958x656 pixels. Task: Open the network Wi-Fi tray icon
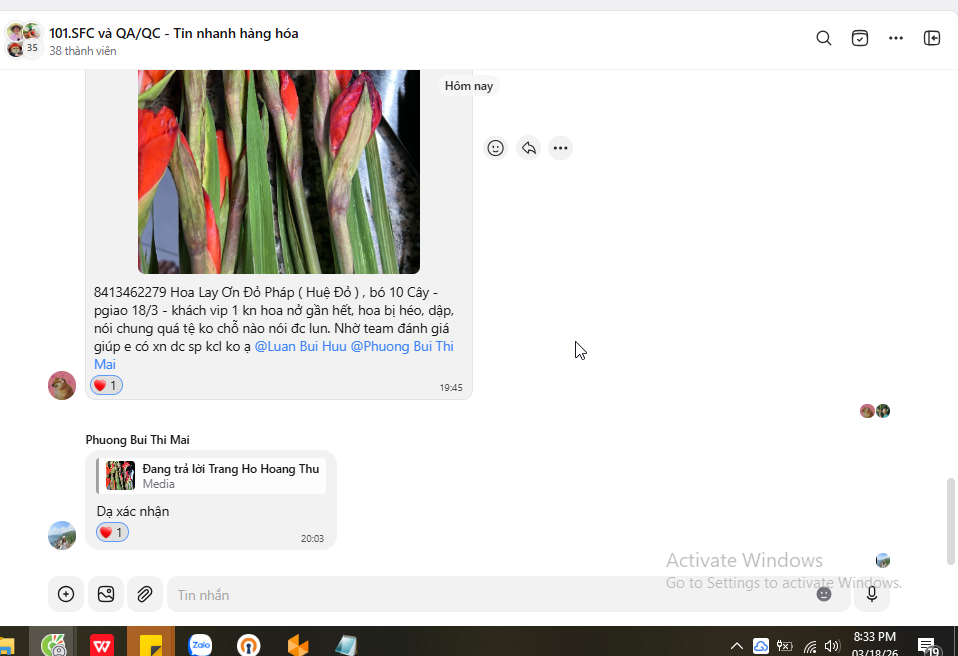(x=810, y=646)
